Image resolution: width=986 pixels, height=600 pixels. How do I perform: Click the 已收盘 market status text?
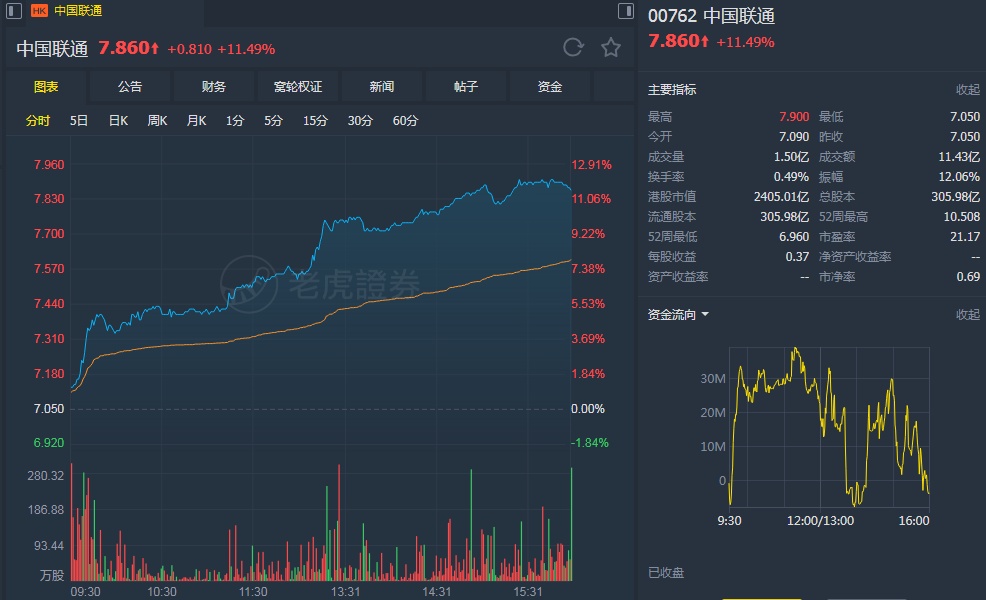666,573
